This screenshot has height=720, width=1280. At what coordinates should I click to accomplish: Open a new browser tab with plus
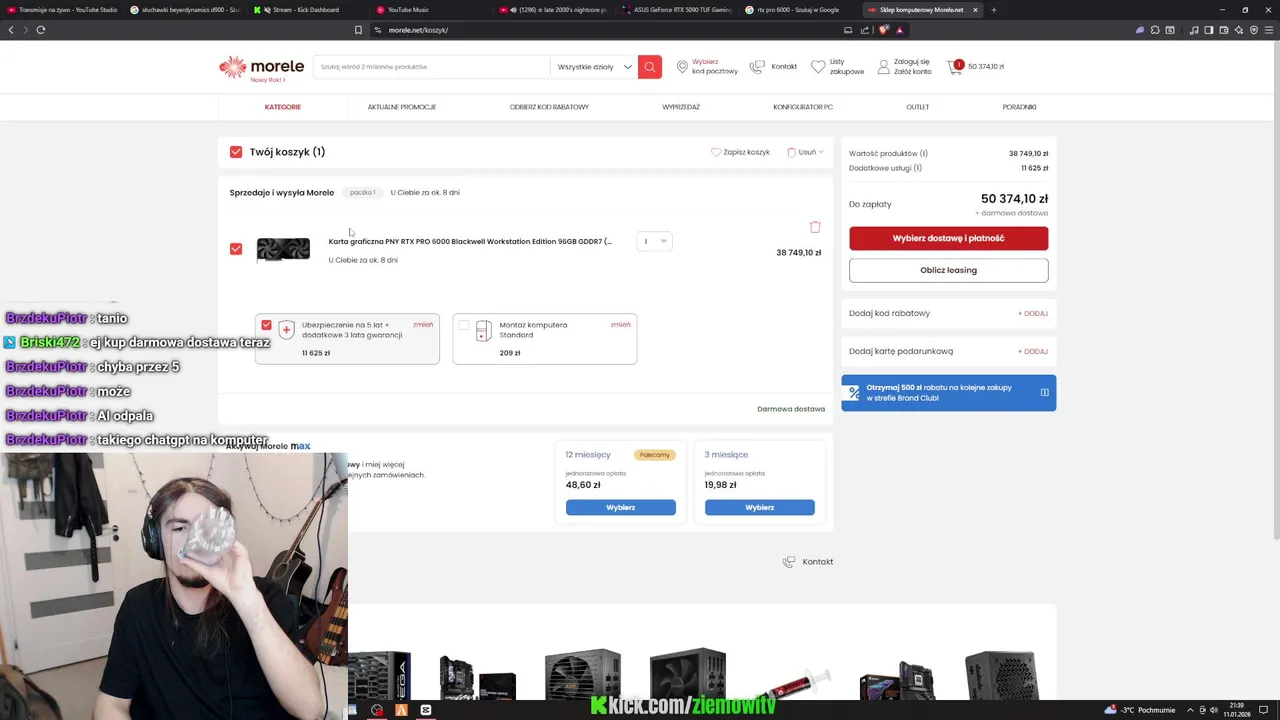pos(993,10)
